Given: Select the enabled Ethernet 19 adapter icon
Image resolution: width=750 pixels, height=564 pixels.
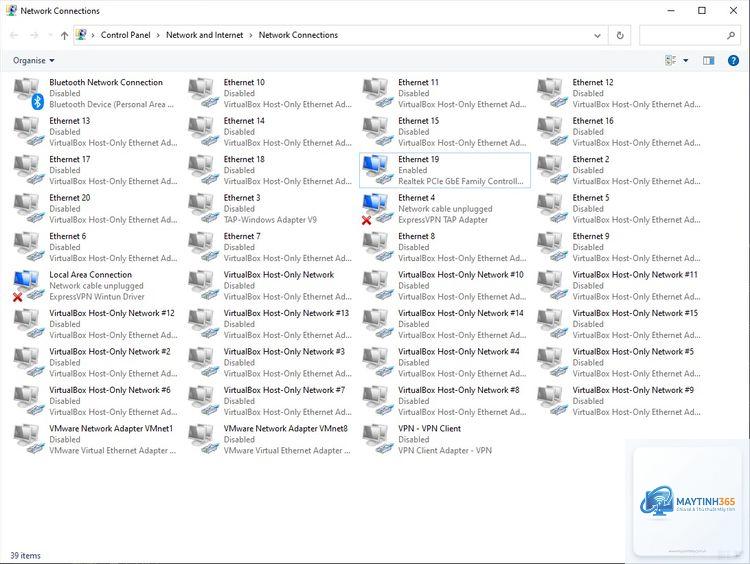Looking at the screenshot, I should coord(378,170).
